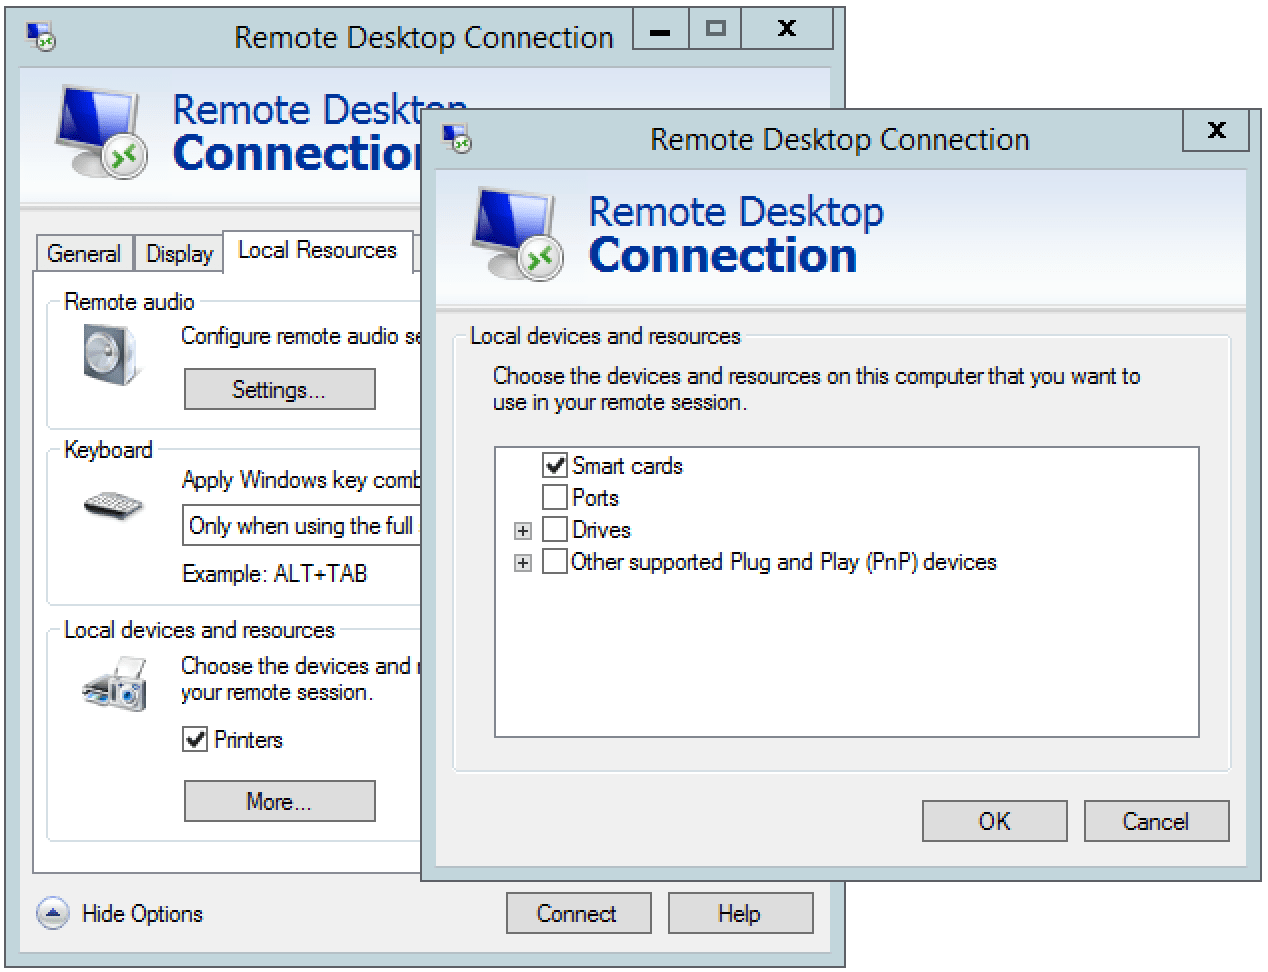Cancel the local devices dialog
This screenshot has width=1268, height=972.
coord(1156,821)
